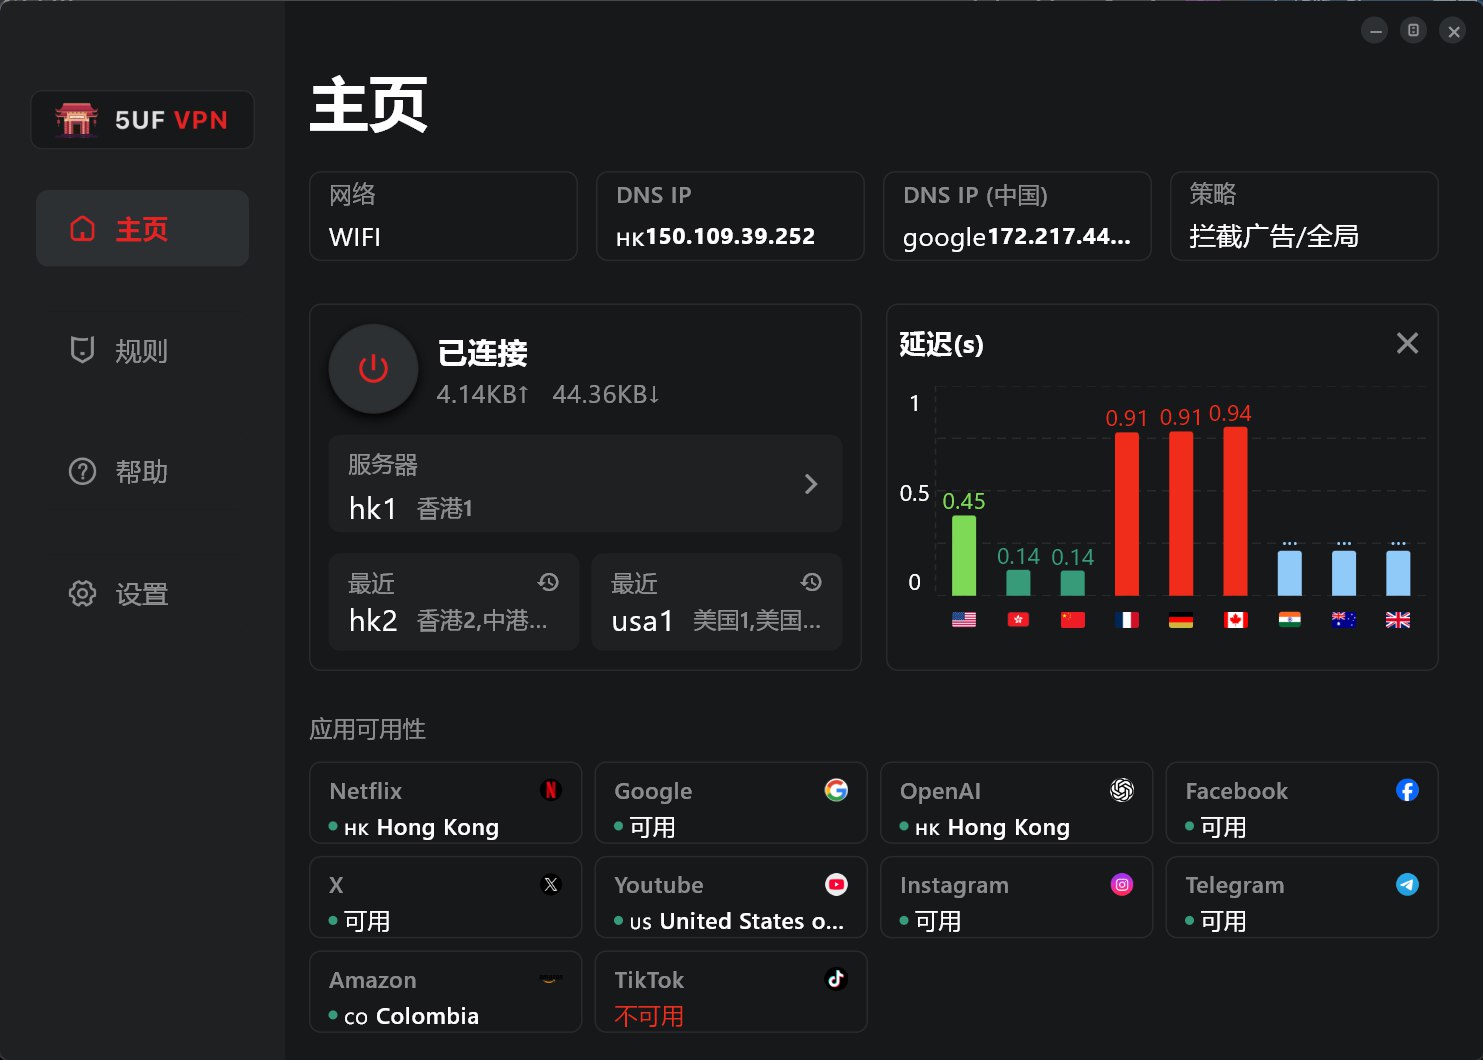
Task: Click the Instagram icon
Action: click(x=1122, y=884)
